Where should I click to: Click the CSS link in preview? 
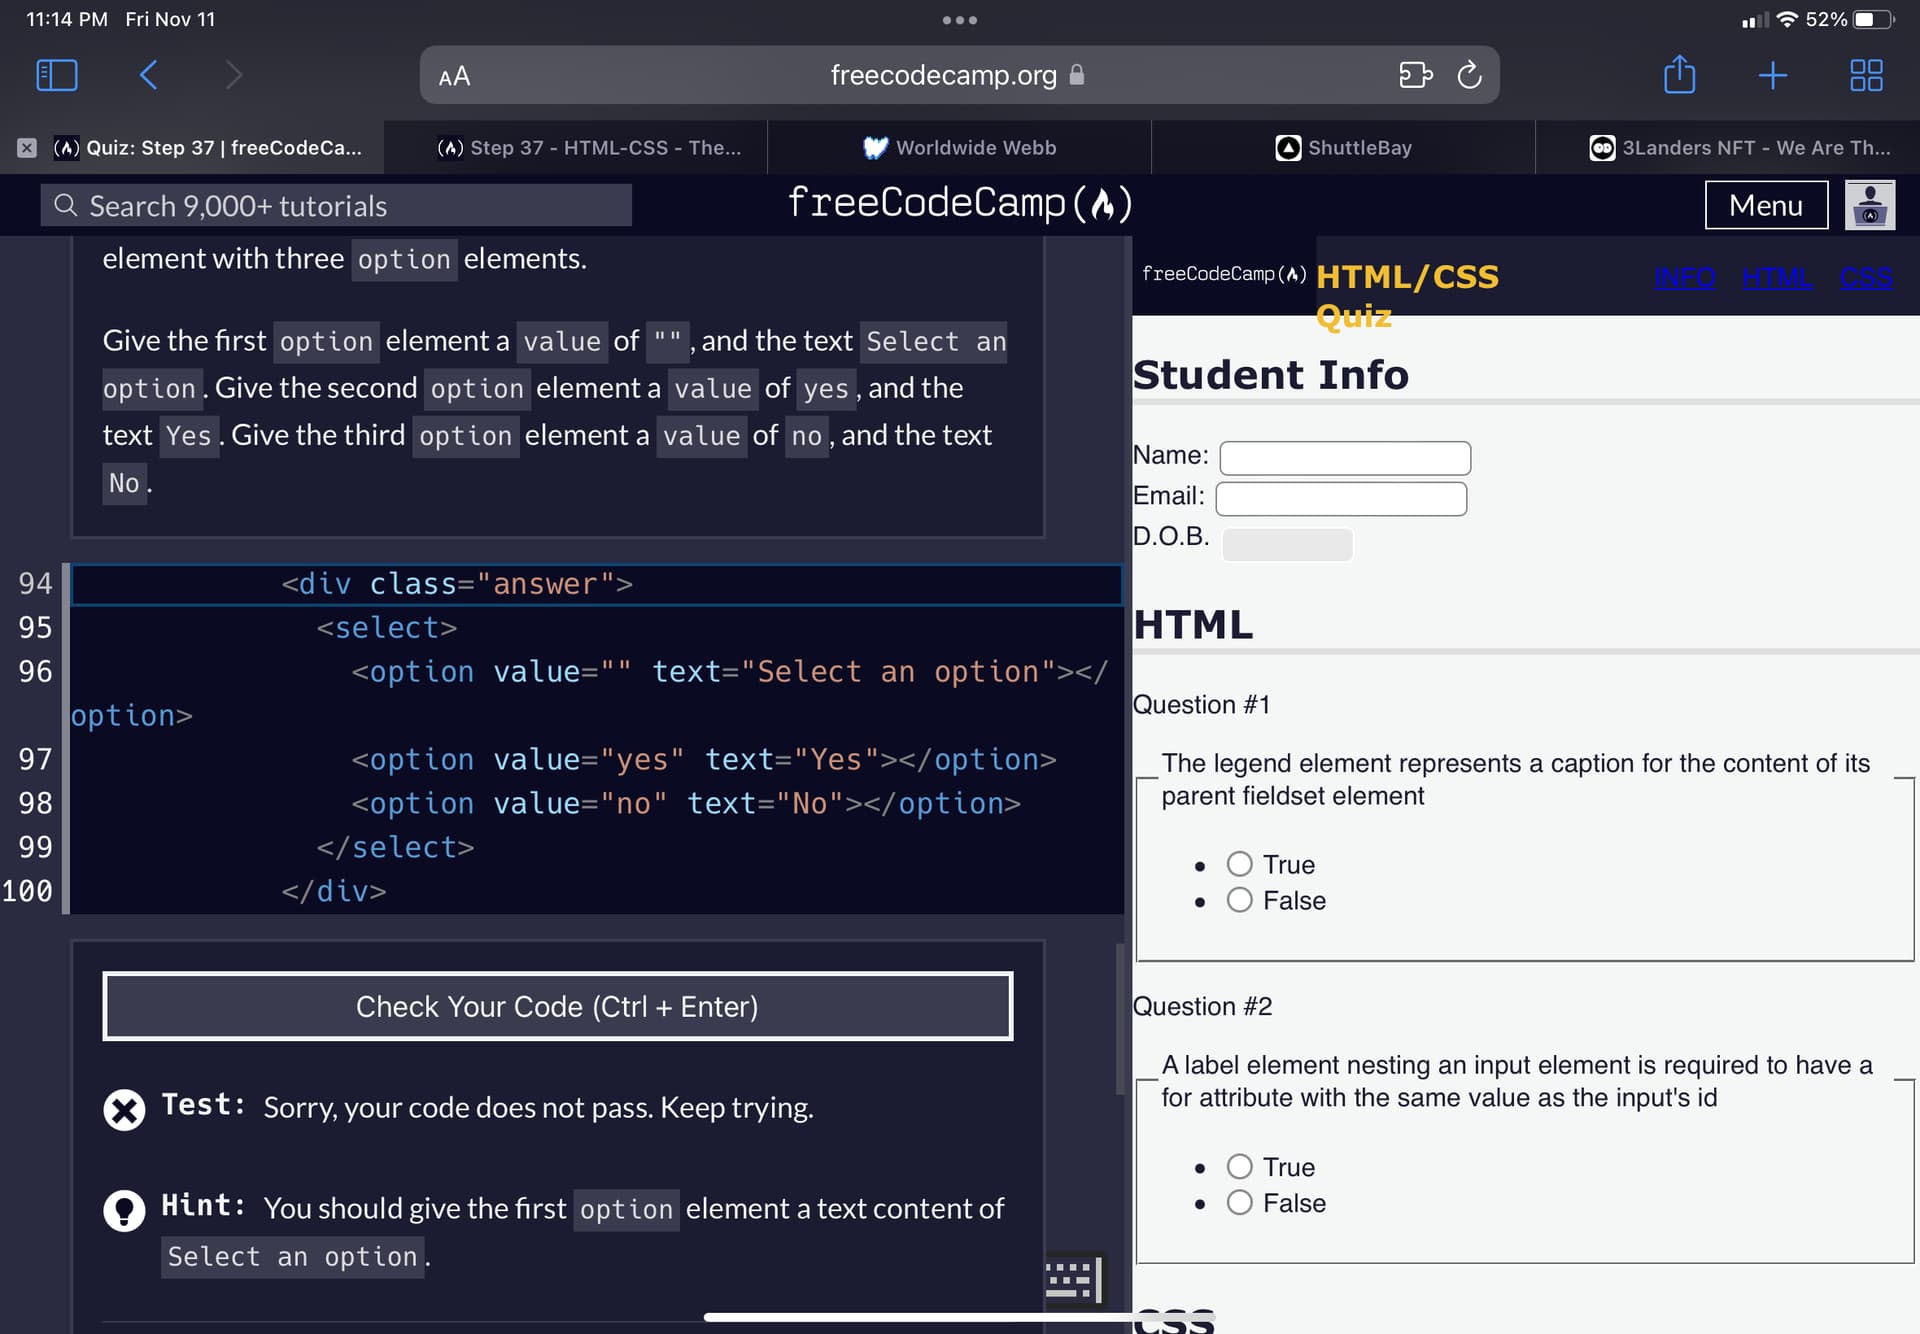tap(1866, 278)
